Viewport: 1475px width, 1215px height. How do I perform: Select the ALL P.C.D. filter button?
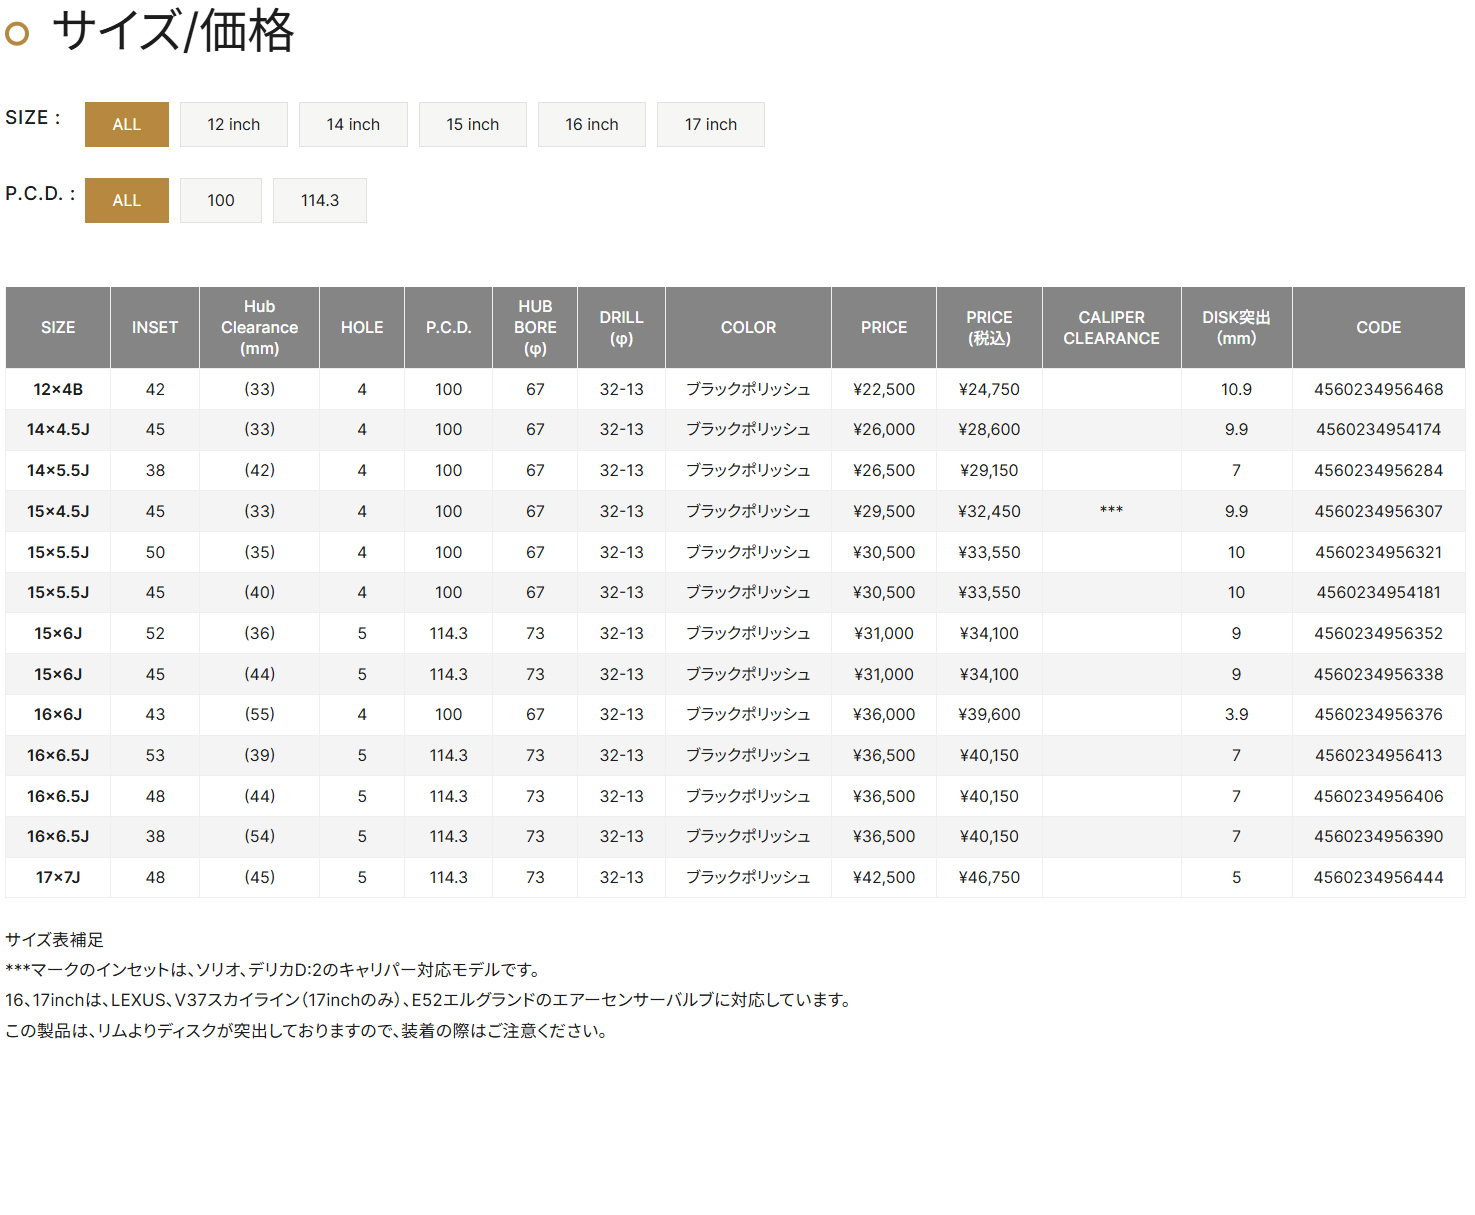pos(126,200)
